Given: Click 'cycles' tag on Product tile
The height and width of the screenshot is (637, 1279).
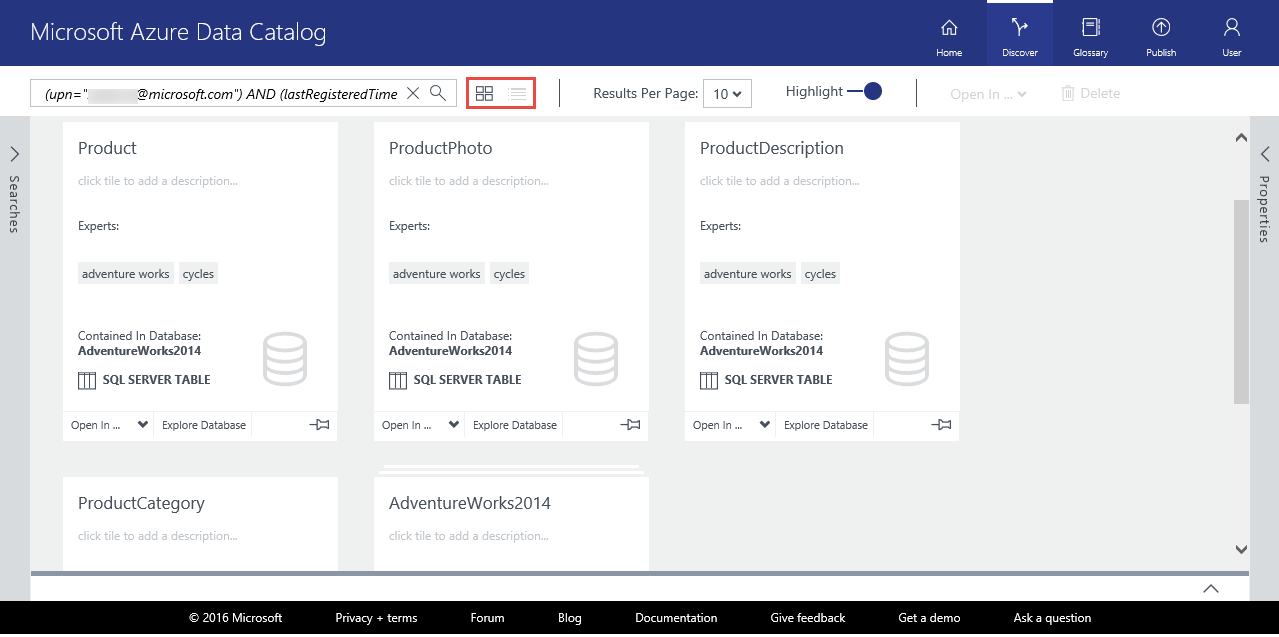Looking at the screenshot, I should coord(198,274).
